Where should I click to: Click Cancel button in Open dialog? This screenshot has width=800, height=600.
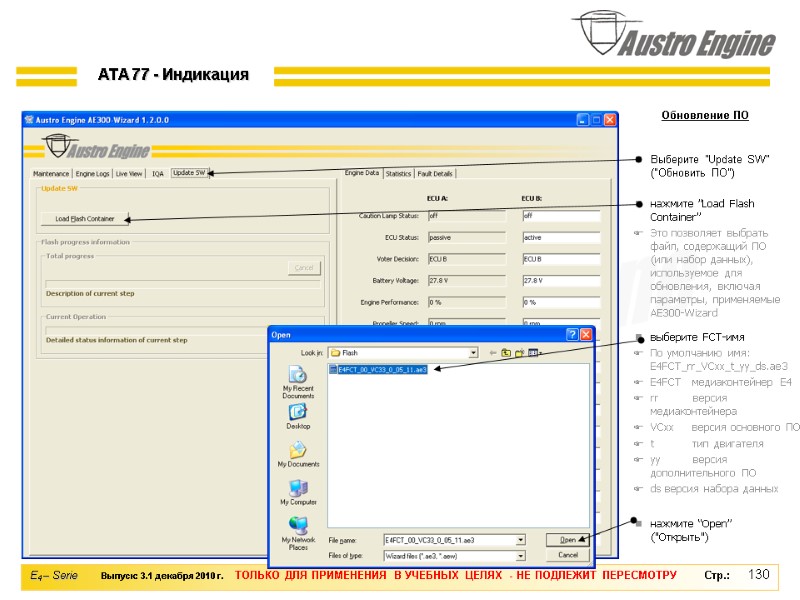567,555
